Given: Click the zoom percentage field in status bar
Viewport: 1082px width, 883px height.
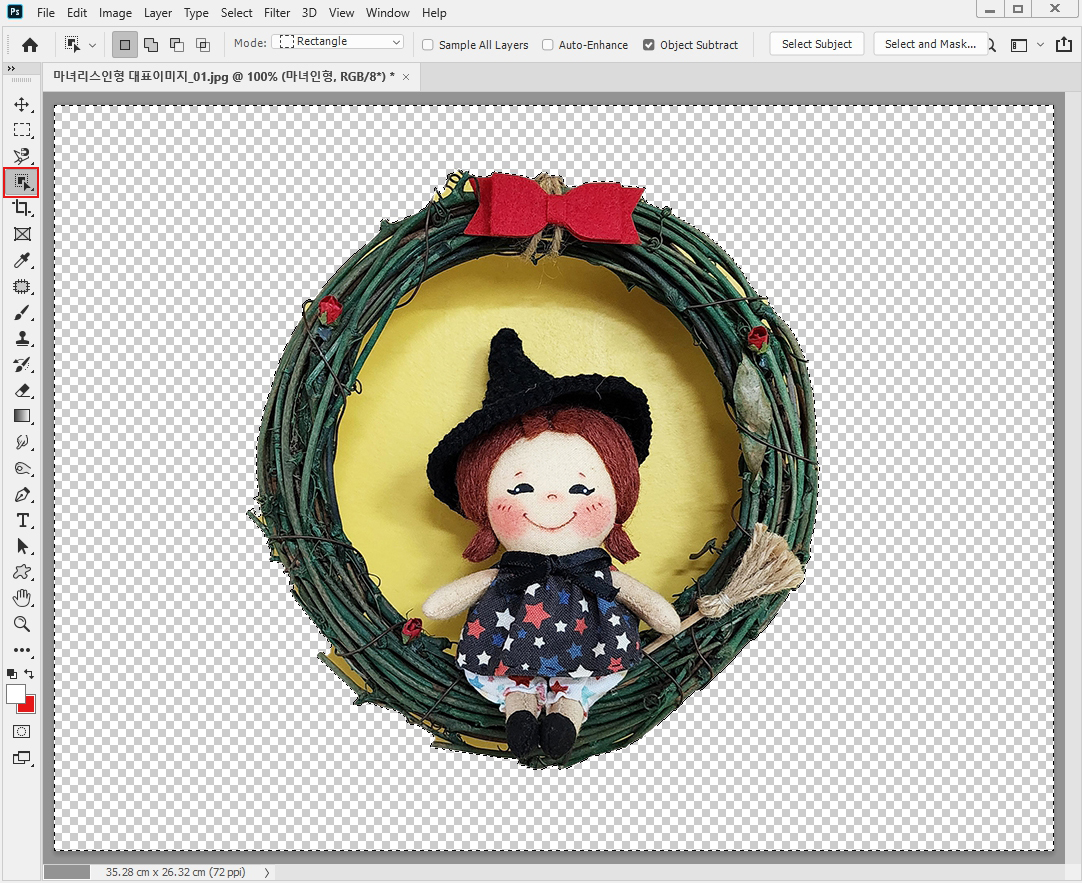Looking at the screenshot, I should click(x=67, y=872).
